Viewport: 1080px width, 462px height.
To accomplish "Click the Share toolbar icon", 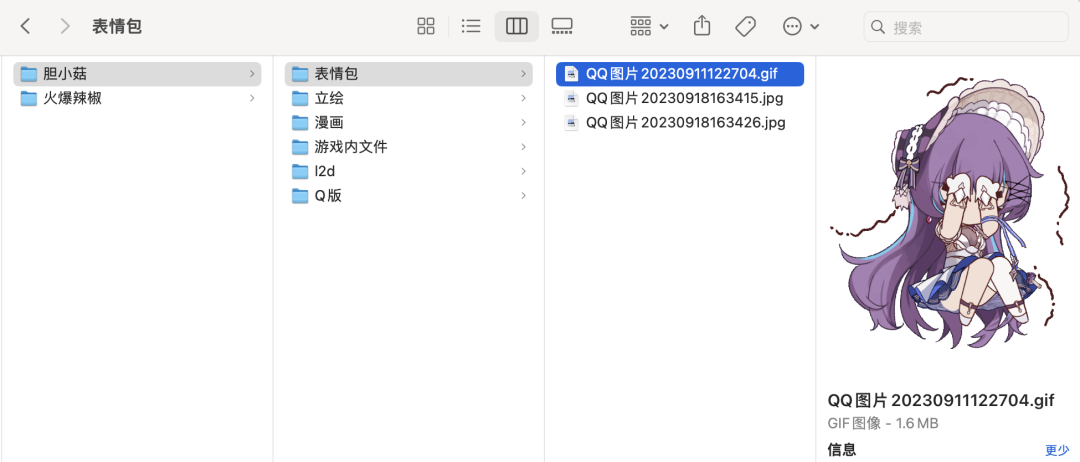I will 701,27.
